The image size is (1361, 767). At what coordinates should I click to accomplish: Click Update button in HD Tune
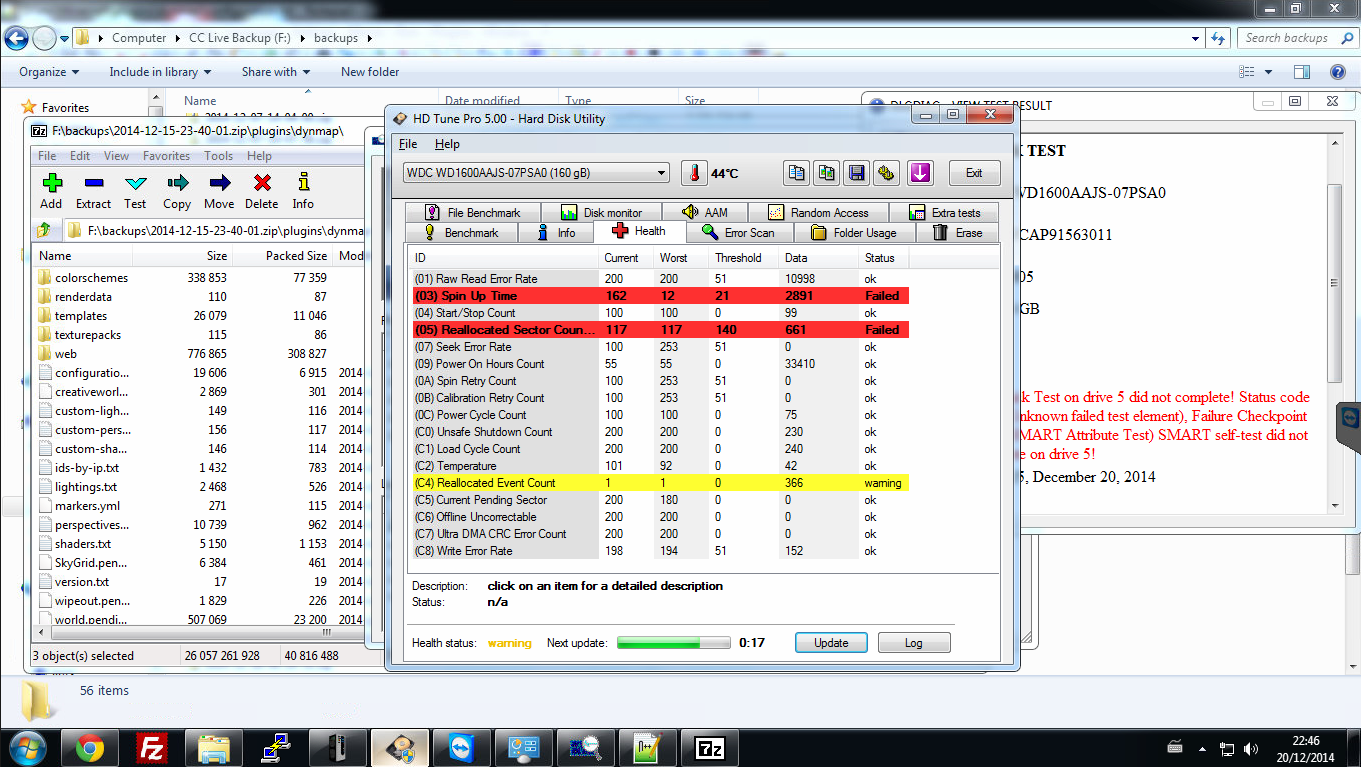(831, 643)
